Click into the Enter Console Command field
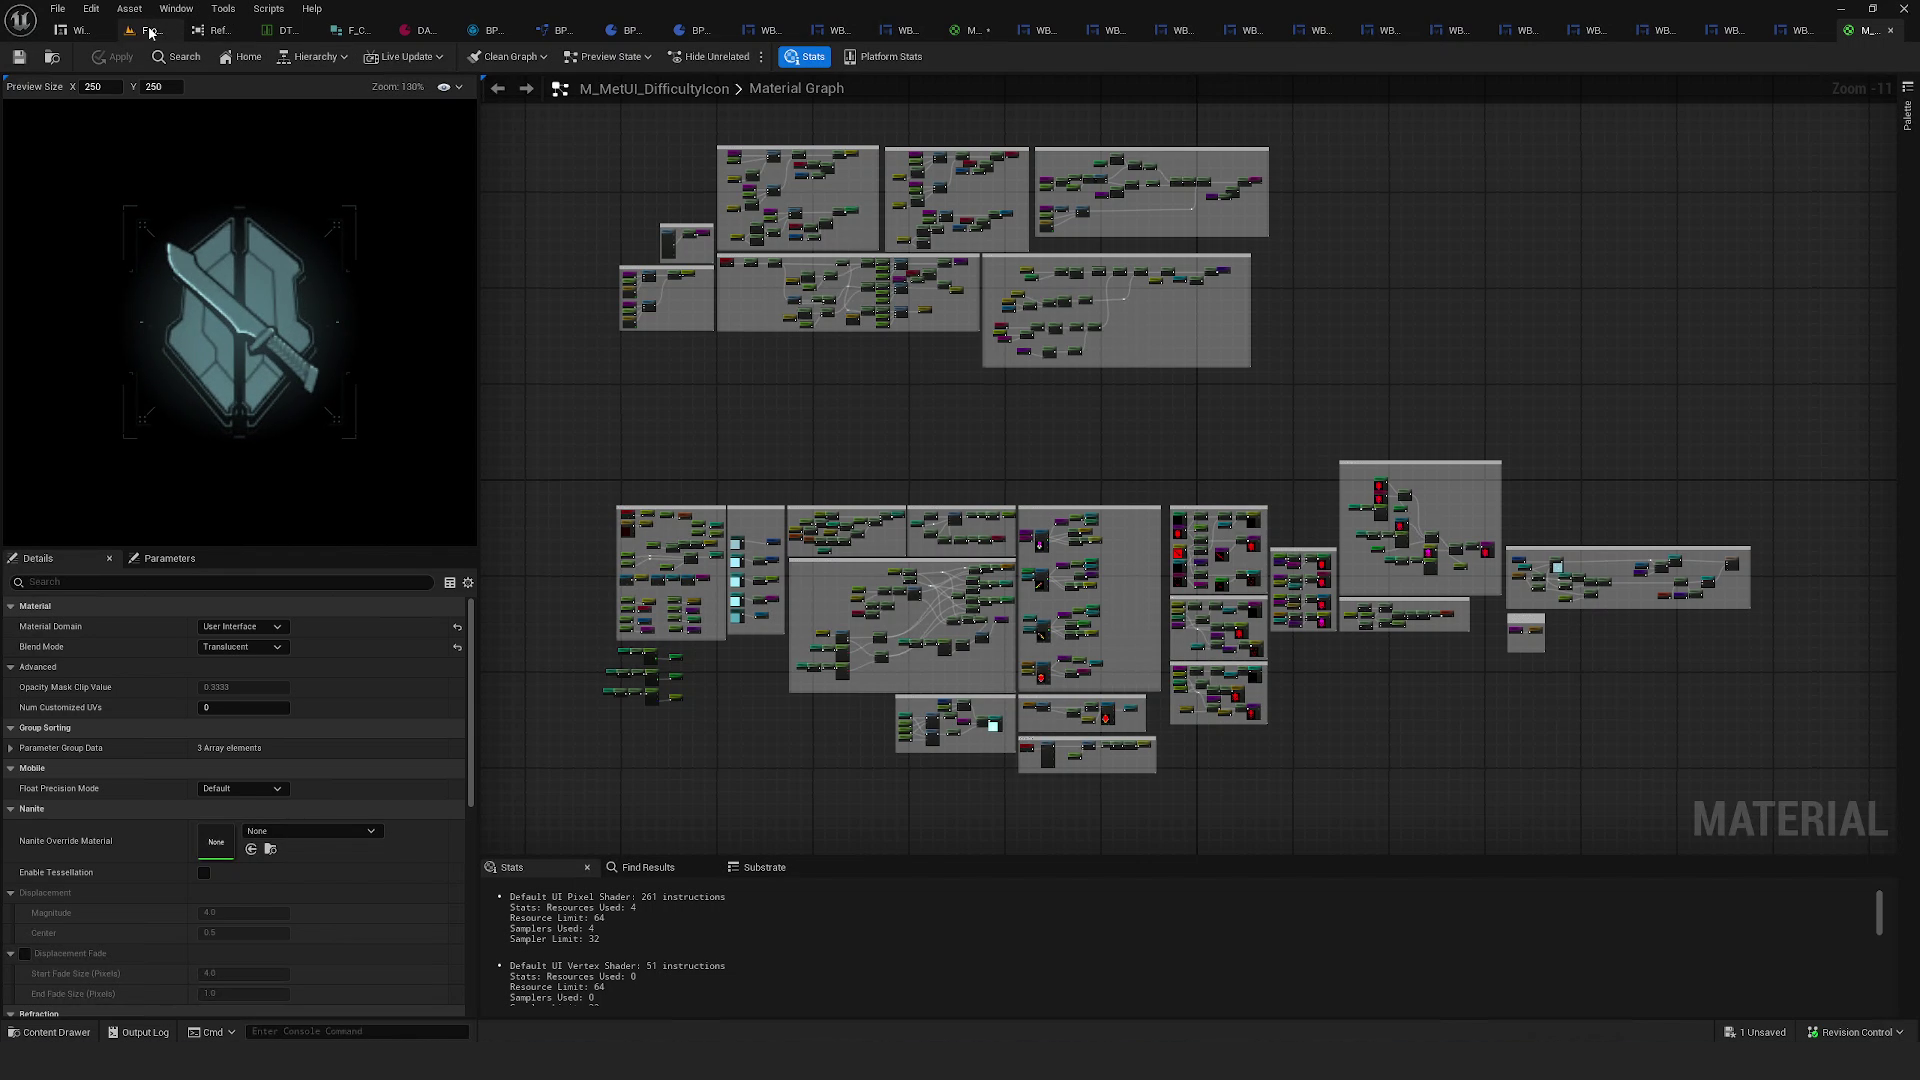Viewport: 1920px width, 1080px height. tap(357, 1032)
